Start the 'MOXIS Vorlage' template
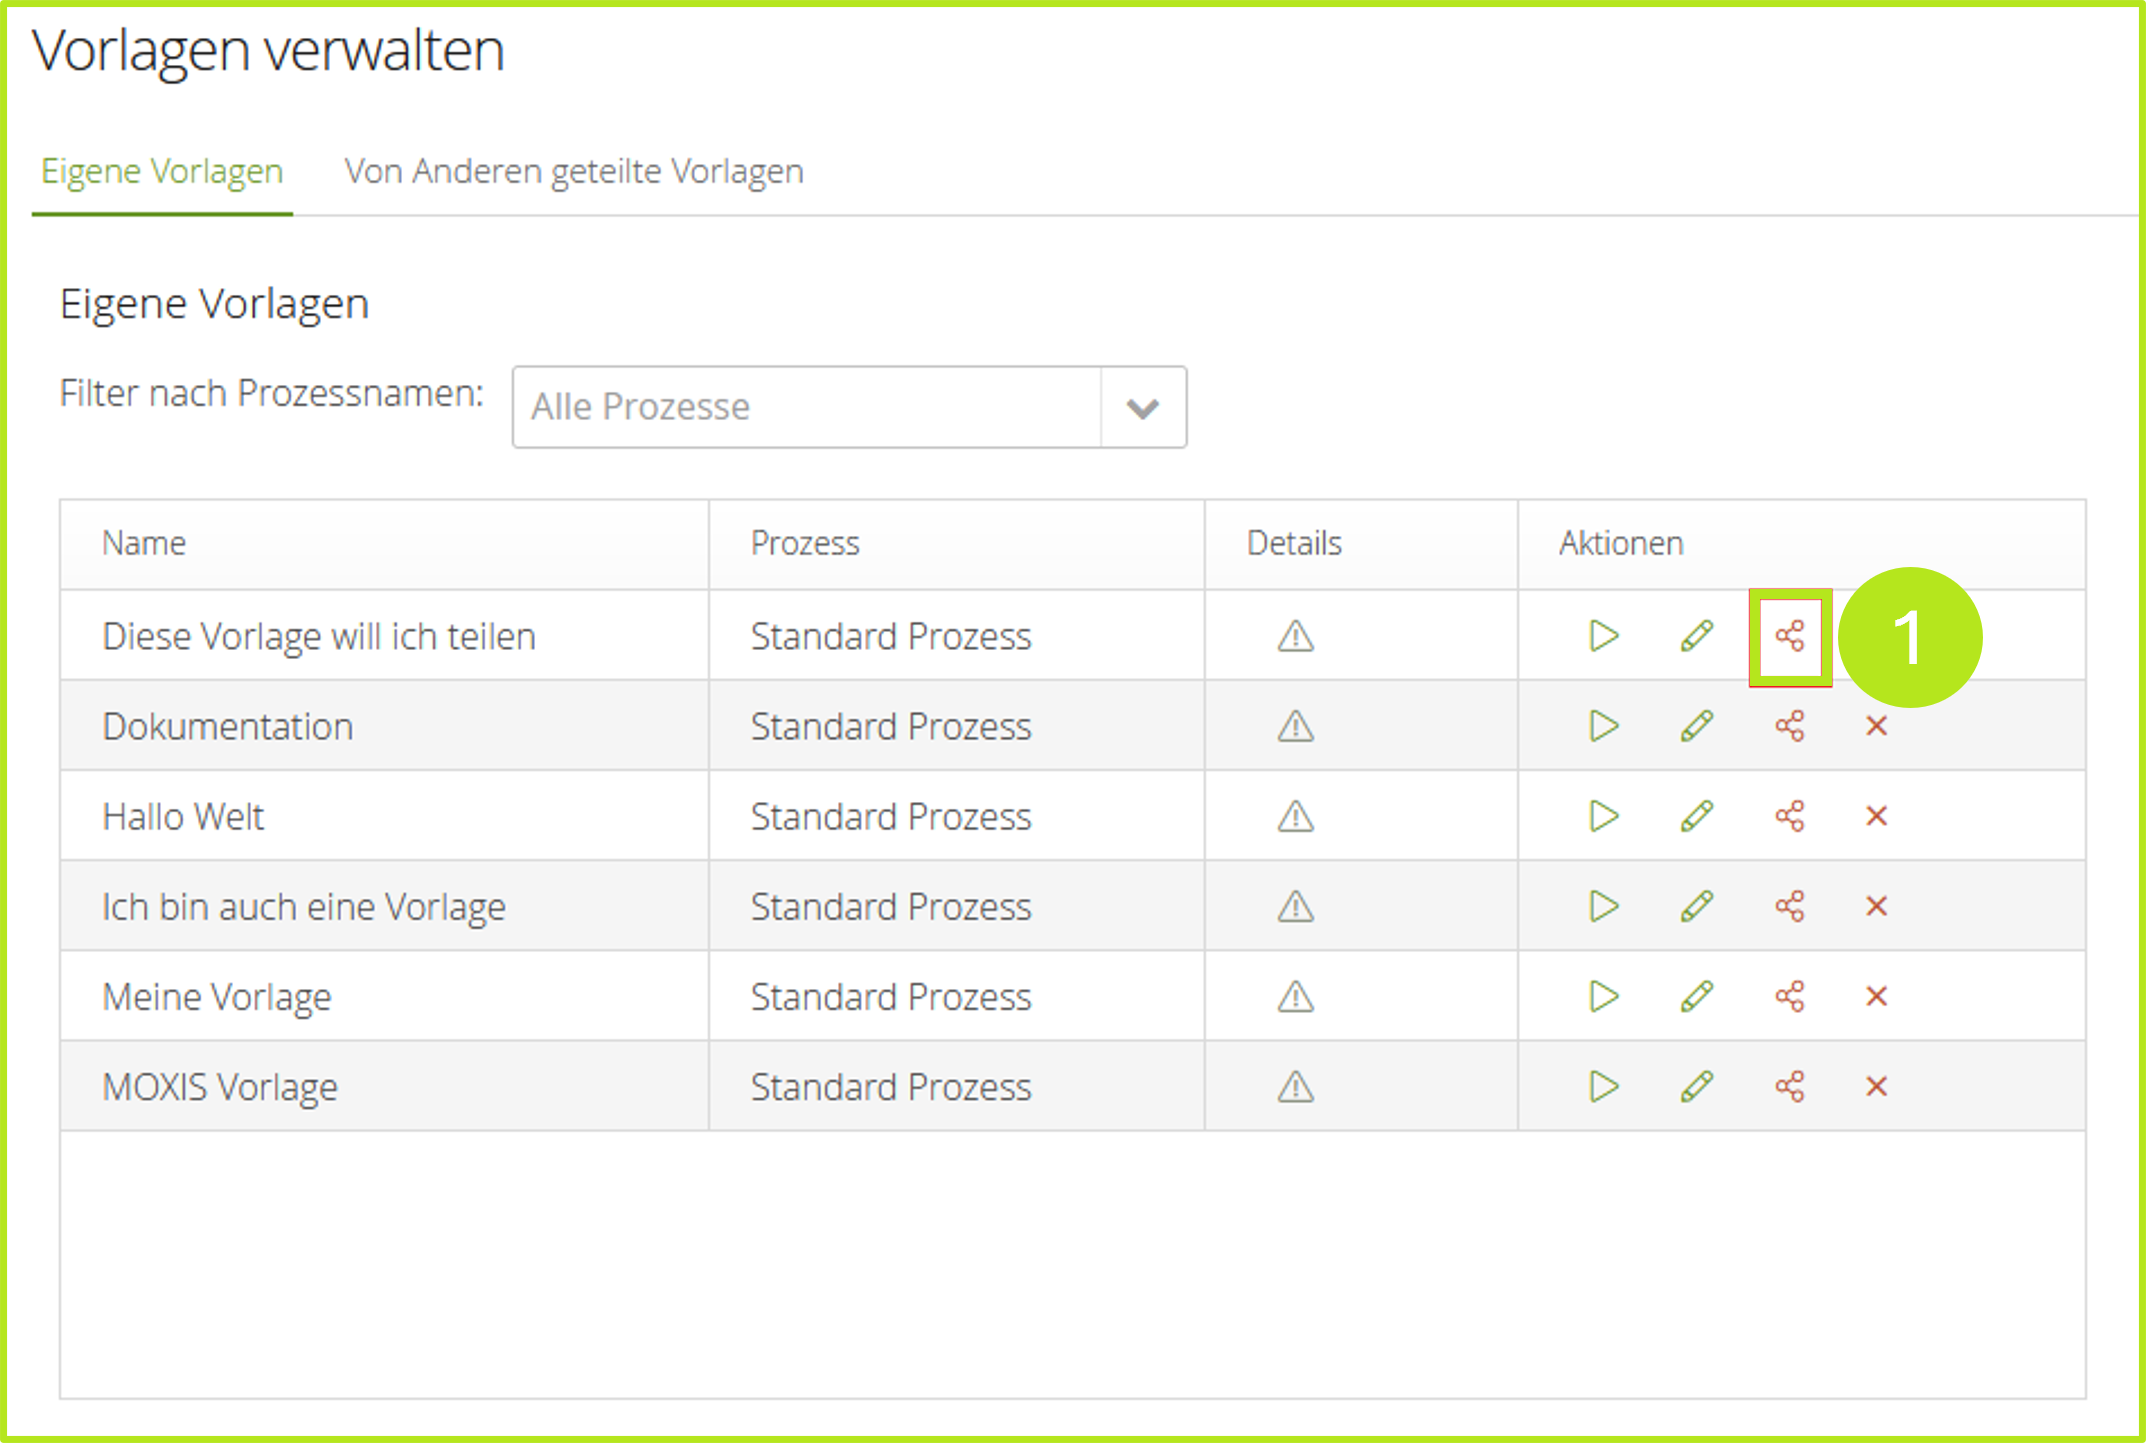 pyautogui.click(x=1603, y=1086)
